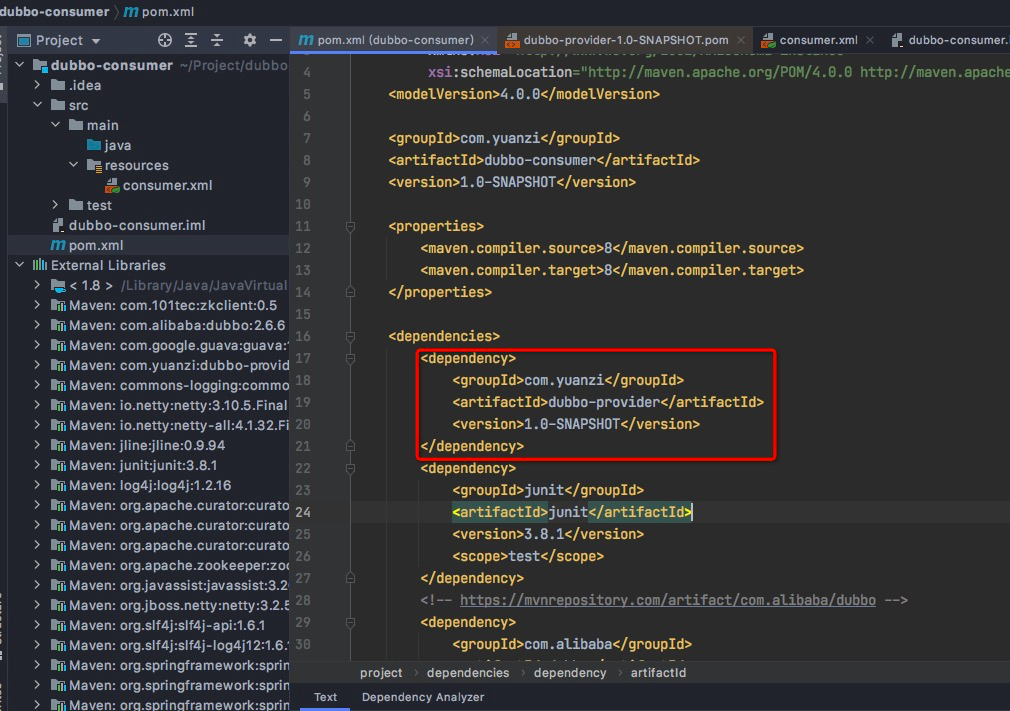Click the expand all icon in Project toolbar
Viewport: 1010px width, 711px height.
[191, 40]
